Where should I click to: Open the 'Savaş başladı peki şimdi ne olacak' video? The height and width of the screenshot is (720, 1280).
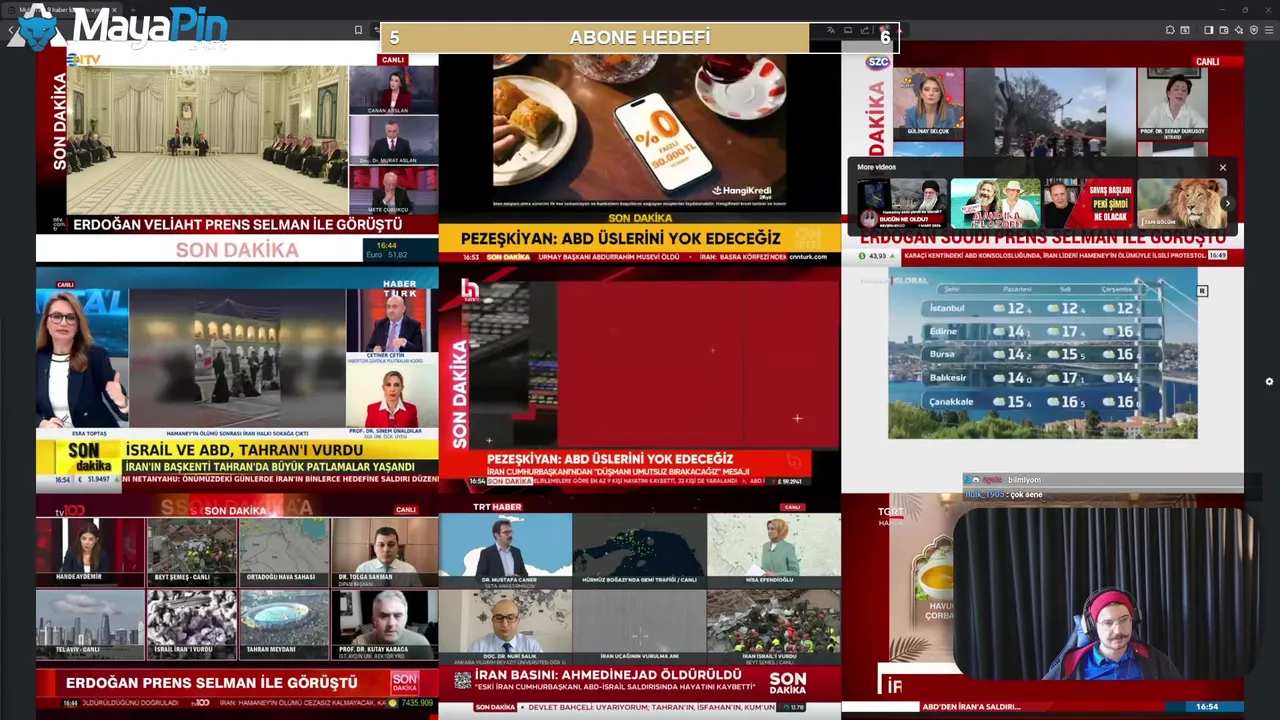coord(1088,203)
